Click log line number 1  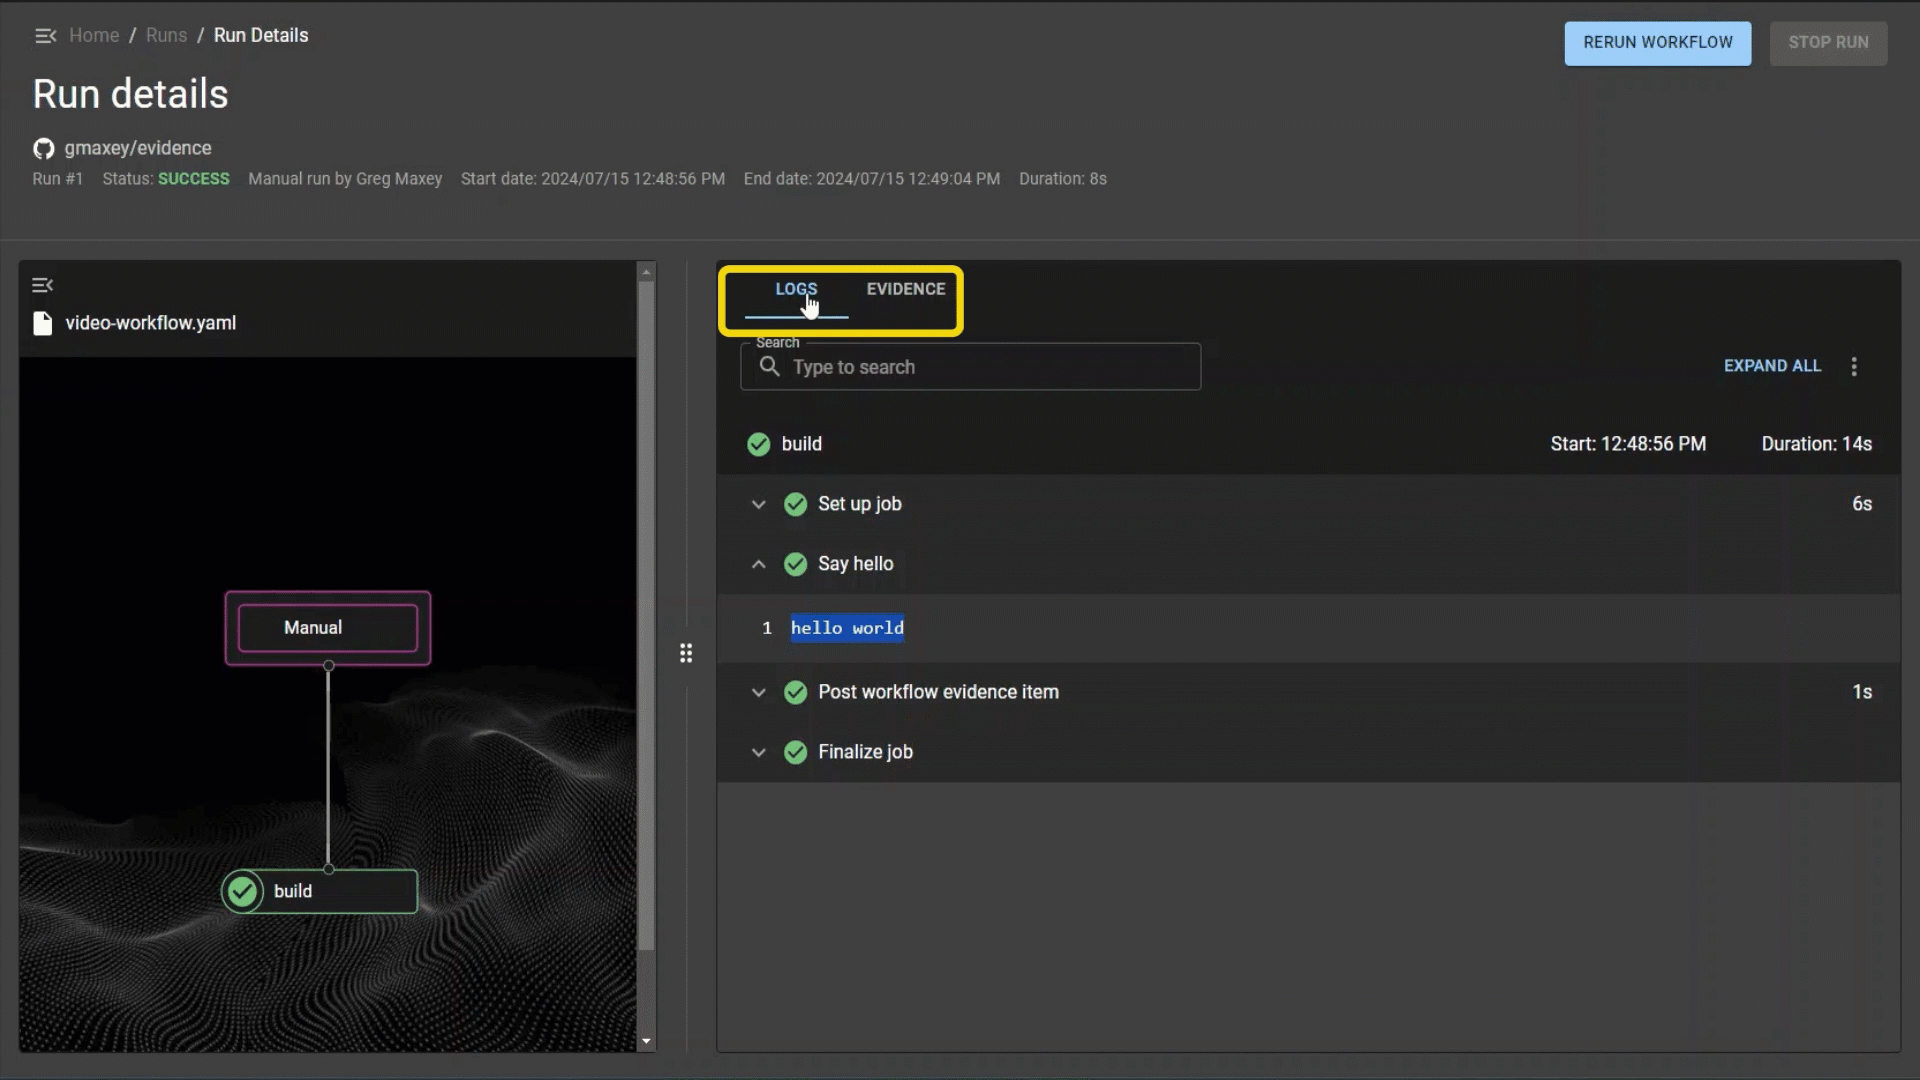pyautogui.click(x=767, y=628)
